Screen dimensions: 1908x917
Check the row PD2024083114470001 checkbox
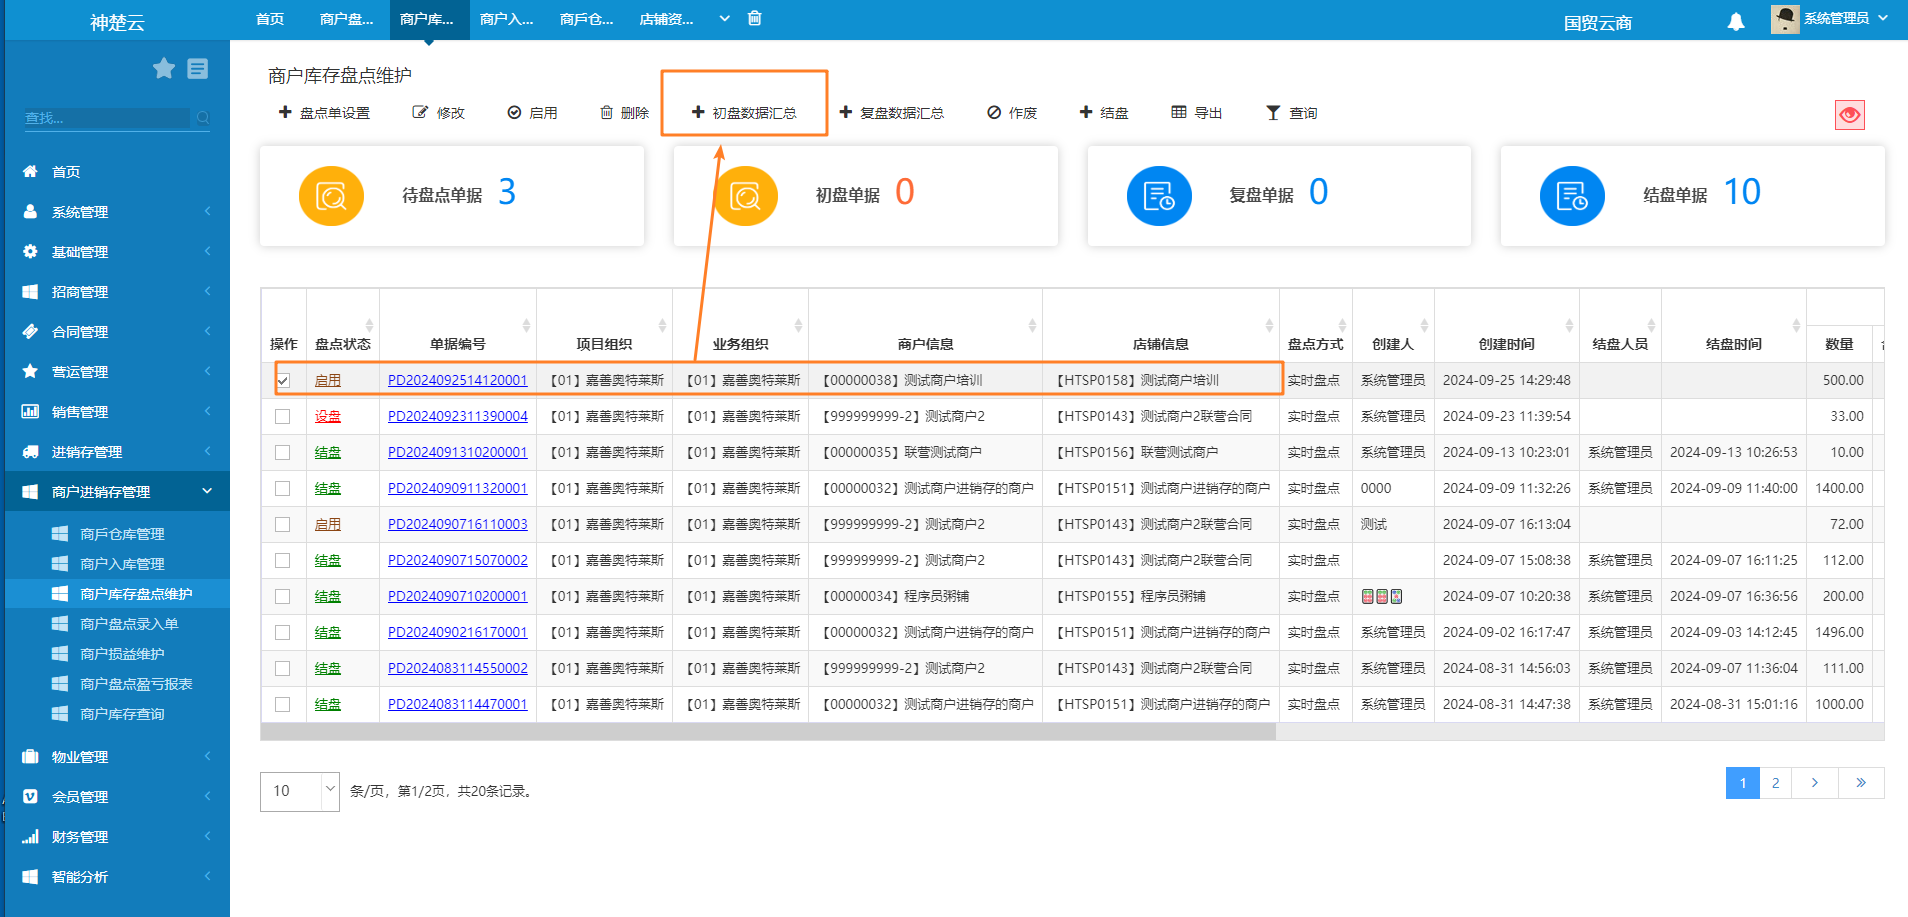[x=283, y=704]
